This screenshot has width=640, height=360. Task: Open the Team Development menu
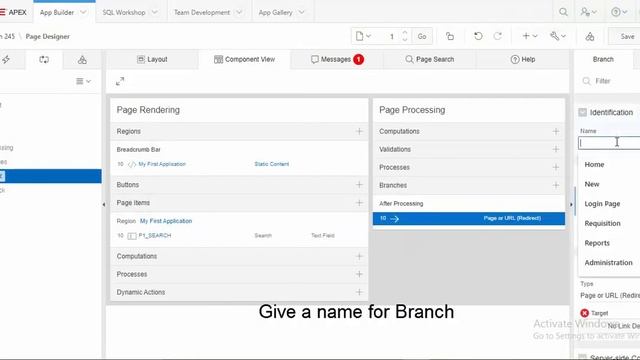[202, 12]
